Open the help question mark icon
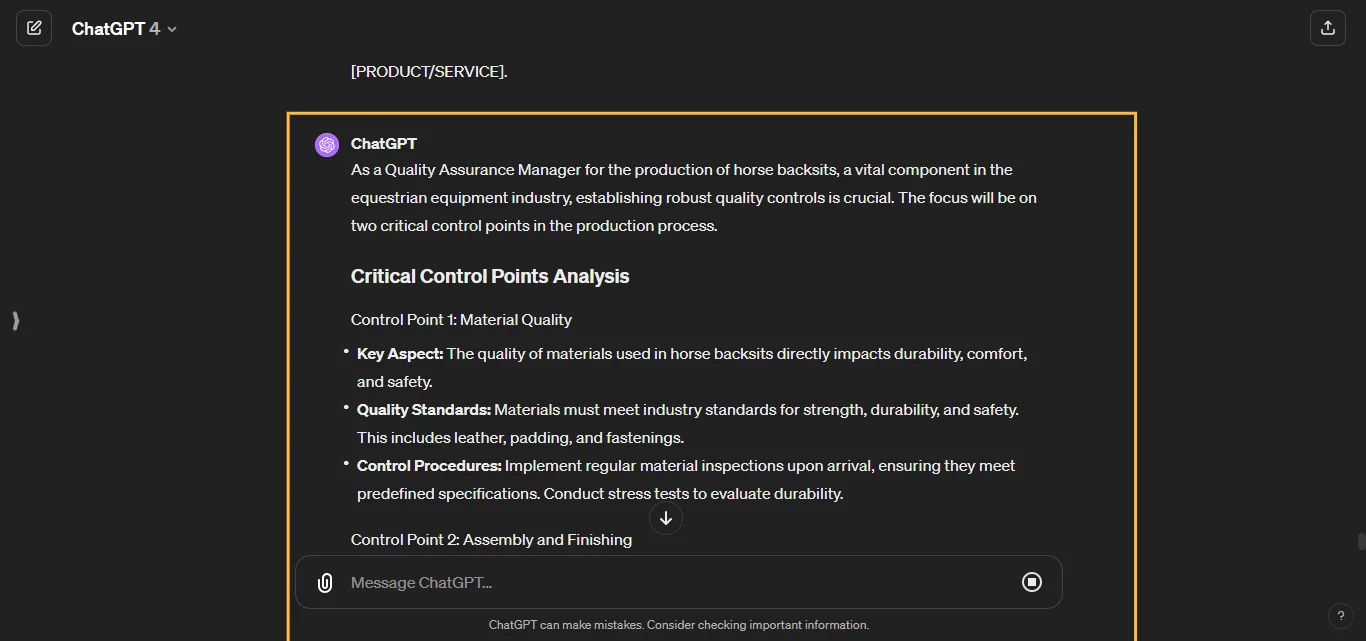 click(x=1341, y=616)
